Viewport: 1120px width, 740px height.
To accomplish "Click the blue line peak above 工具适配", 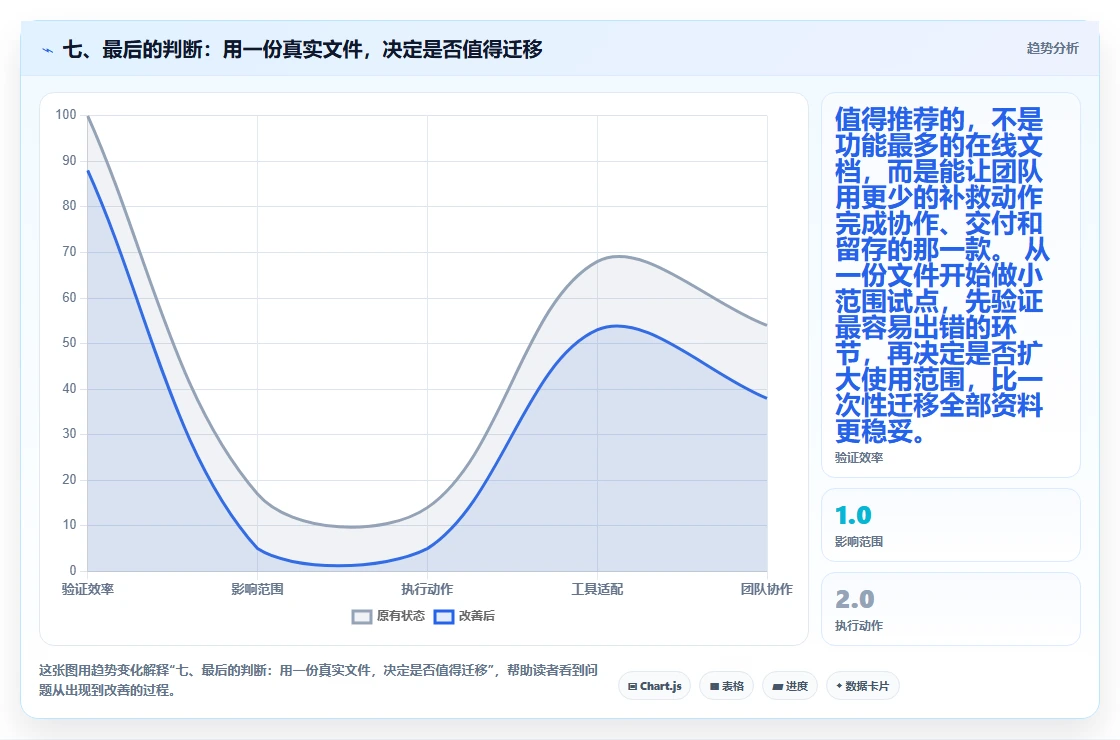I will (x=616, y=326).
